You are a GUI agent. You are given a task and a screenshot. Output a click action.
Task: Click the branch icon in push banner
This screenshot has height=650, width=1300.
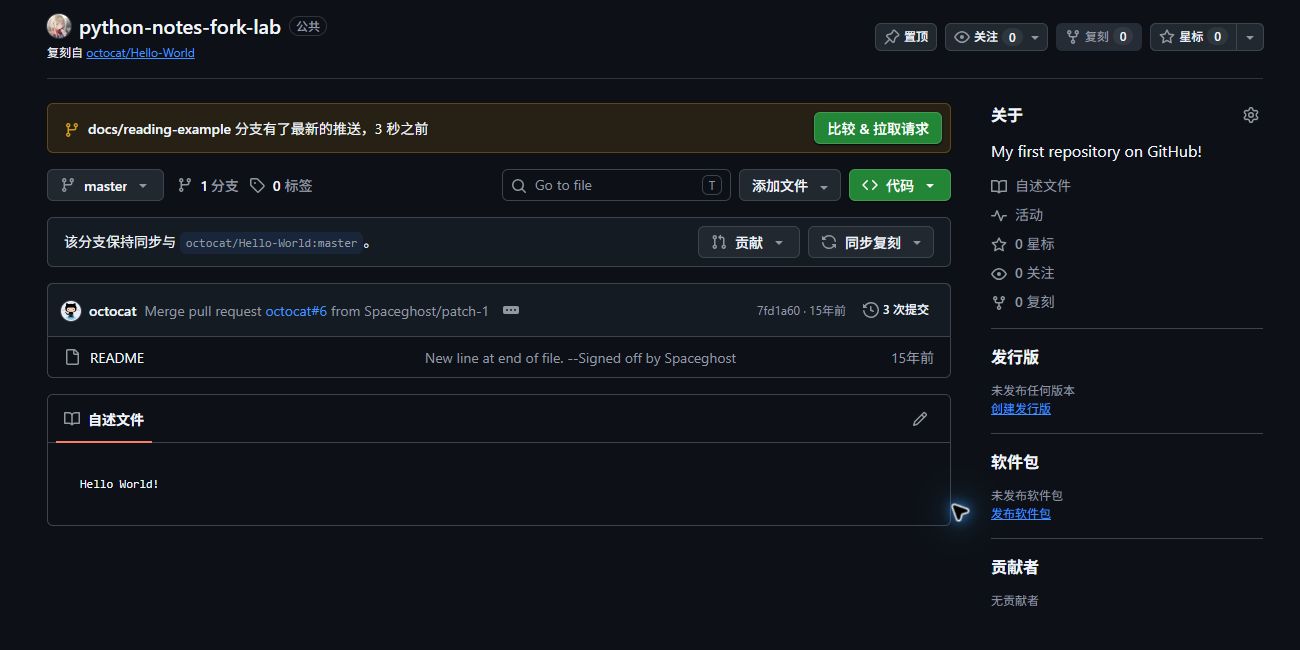tap(71, 129)
